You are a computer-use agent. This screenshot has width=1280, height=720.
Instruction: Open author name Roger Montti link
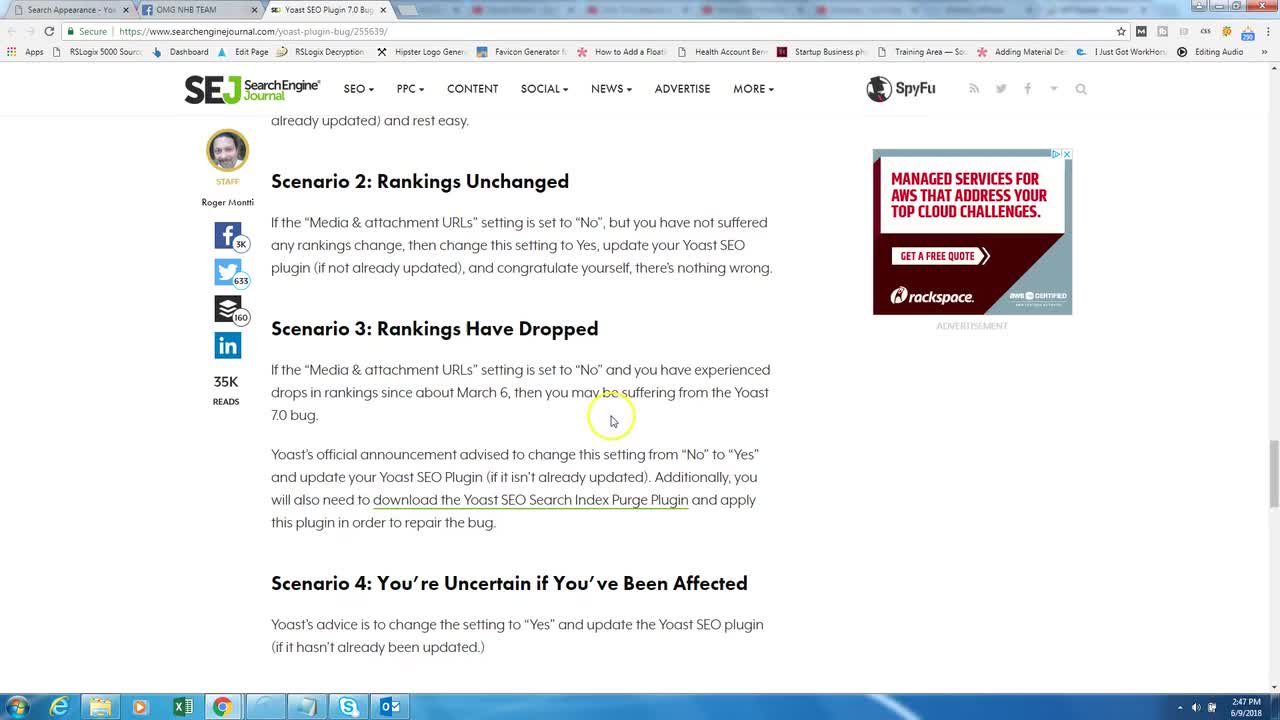[227, 202]
